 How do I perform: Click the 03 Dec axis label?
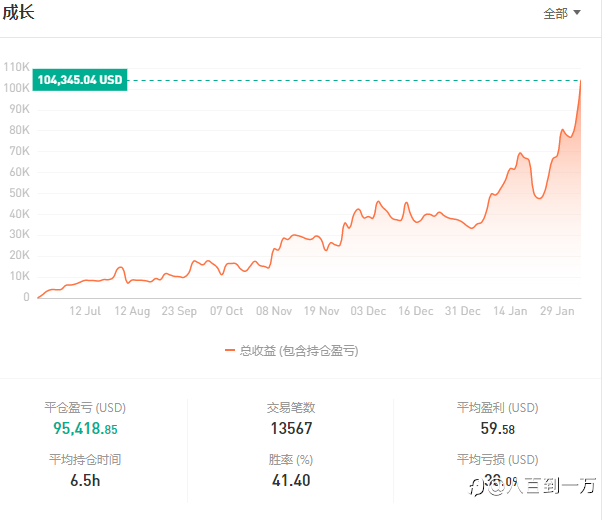[x=368, y=311]
